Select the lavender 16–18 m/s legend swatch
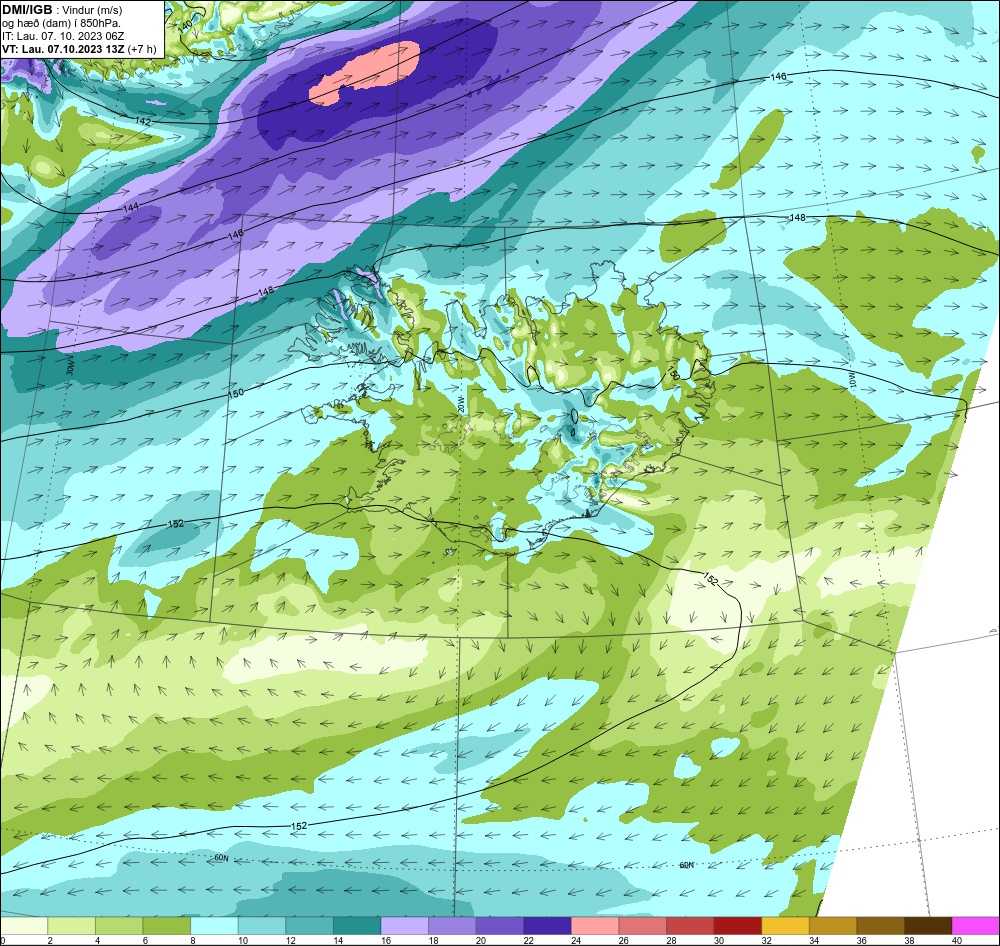The image size is (1000, 946). point(404,926)
